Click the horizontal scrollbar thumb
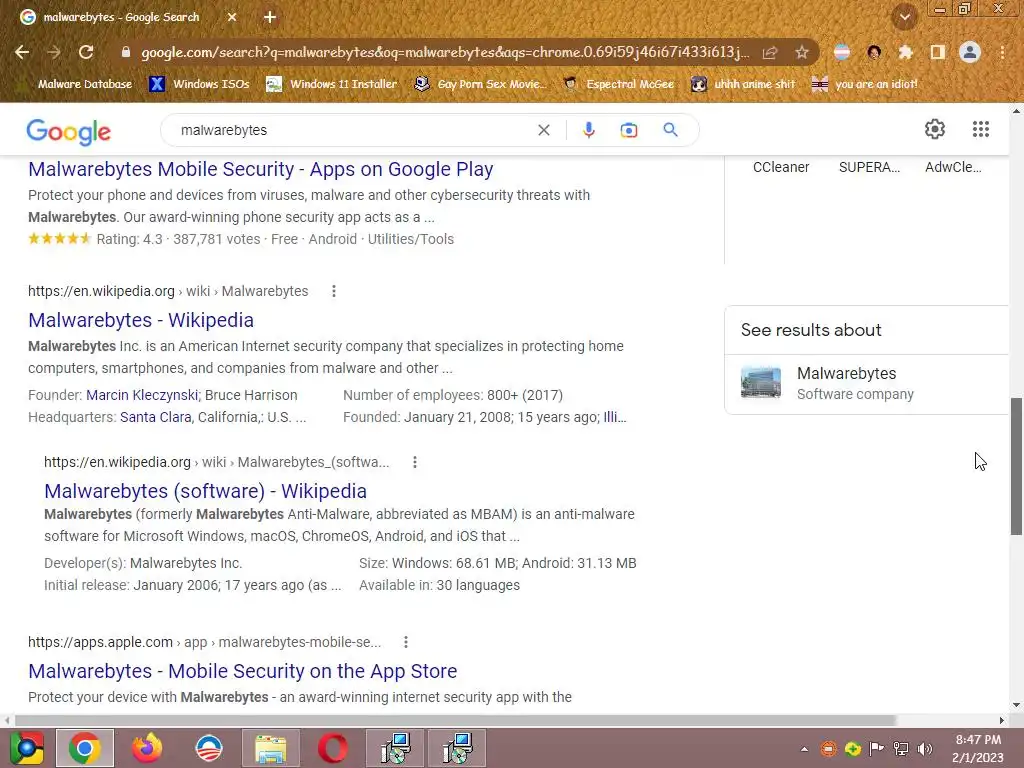The image size is (1024, 768). coord(455,720)
